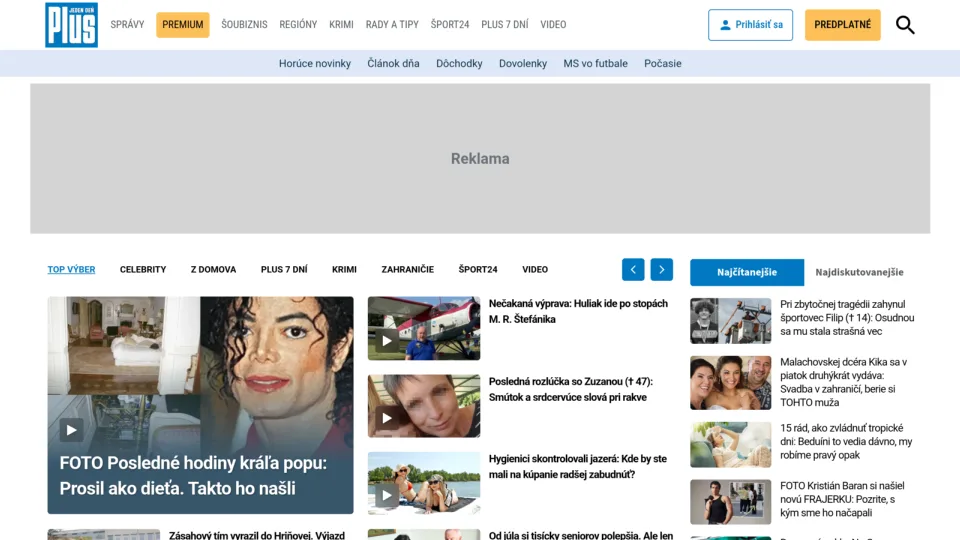Show previous carousel categories with left arrow
Image resolution: width=960 pixels, height=540 pixels.
point(633,269)
